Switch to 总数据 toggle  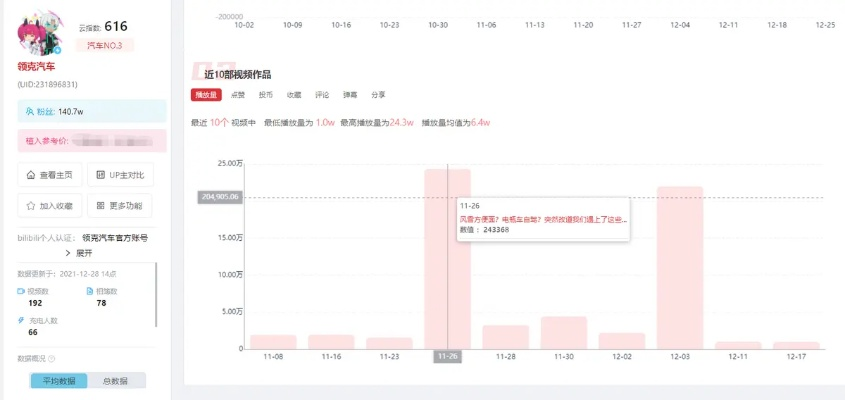[x=116, y=381]
